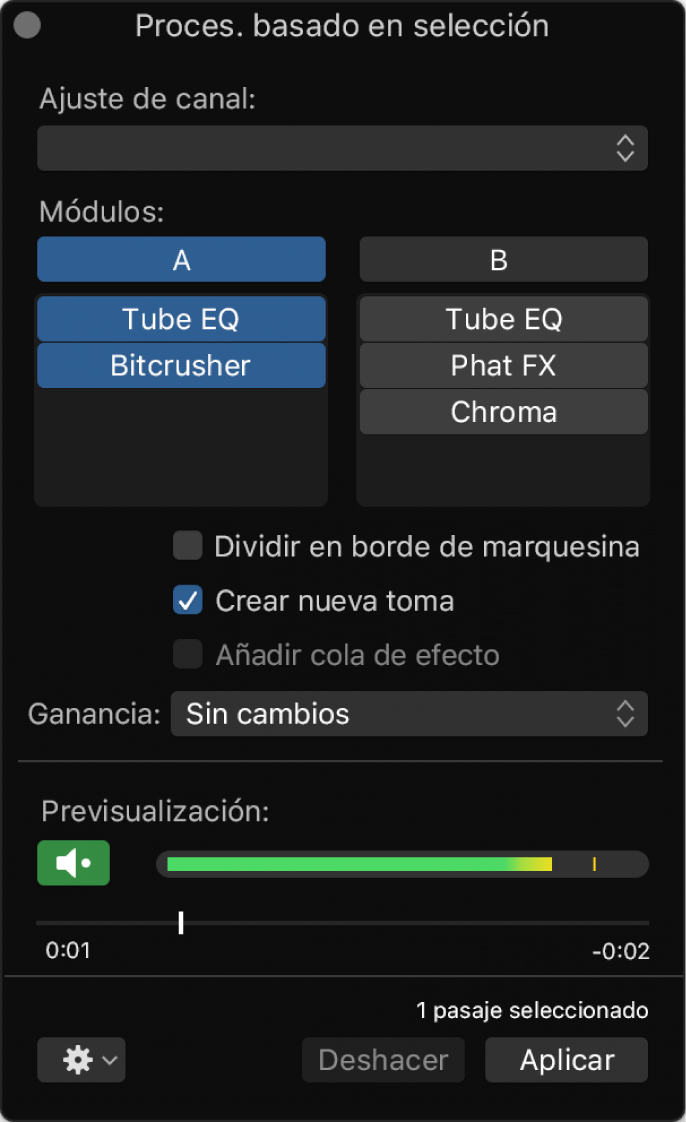
Task: Click the Deshacer button
Action: [x=383, y=1060]
